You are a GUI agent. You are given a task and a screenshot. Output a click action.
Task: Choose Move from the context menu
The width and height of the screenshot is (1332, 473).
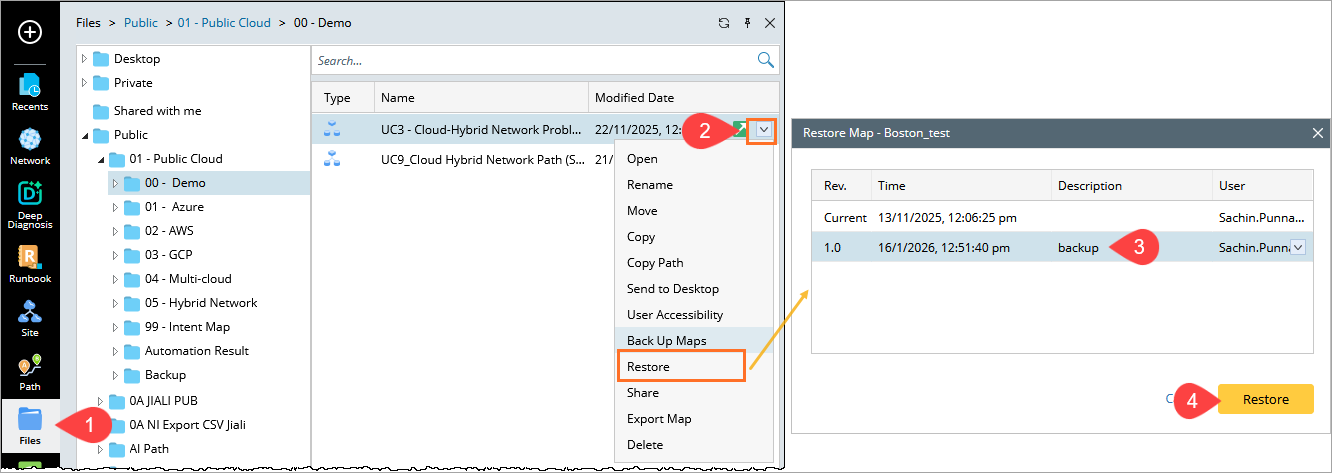tap(694, 211)
